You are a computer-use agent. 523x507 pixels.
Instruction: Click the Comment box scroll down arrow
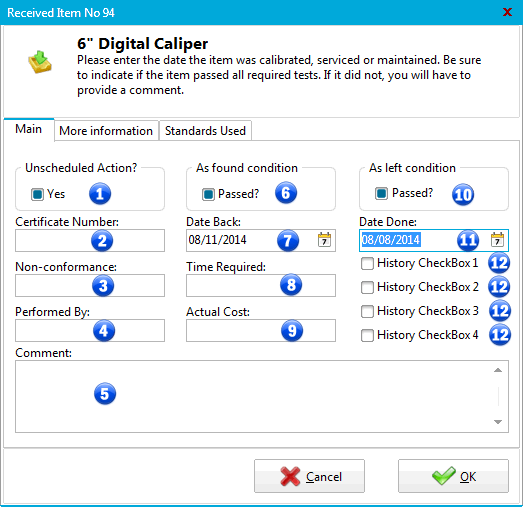point(498,422)
